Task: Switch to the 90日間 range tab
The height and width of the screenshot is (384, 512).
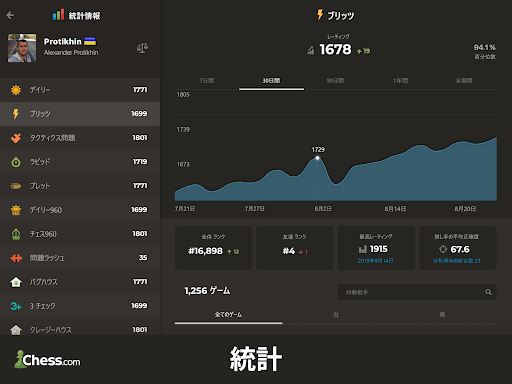Action: 335,81
